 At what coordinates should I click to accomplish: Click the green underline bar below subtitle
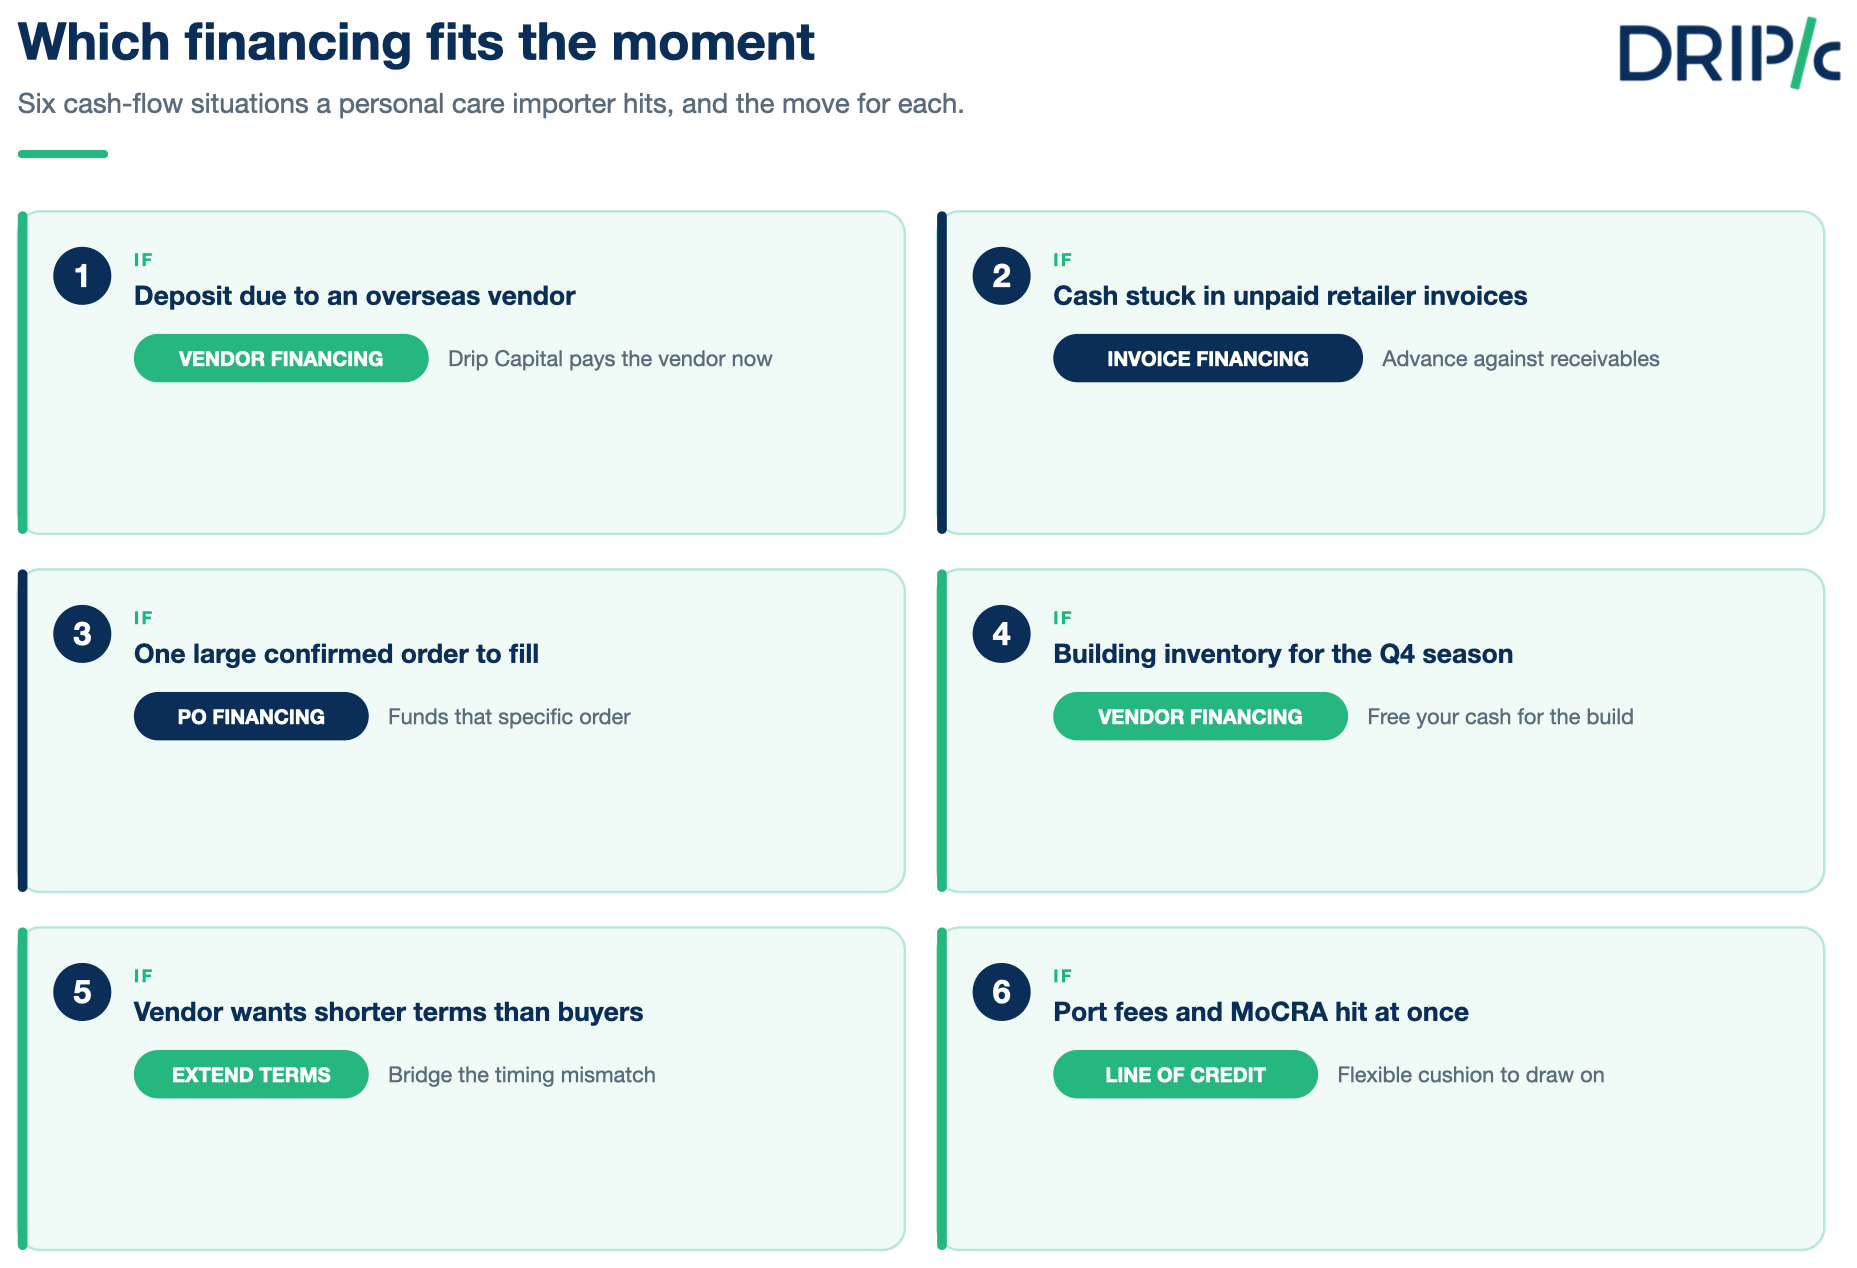(63, 154)
